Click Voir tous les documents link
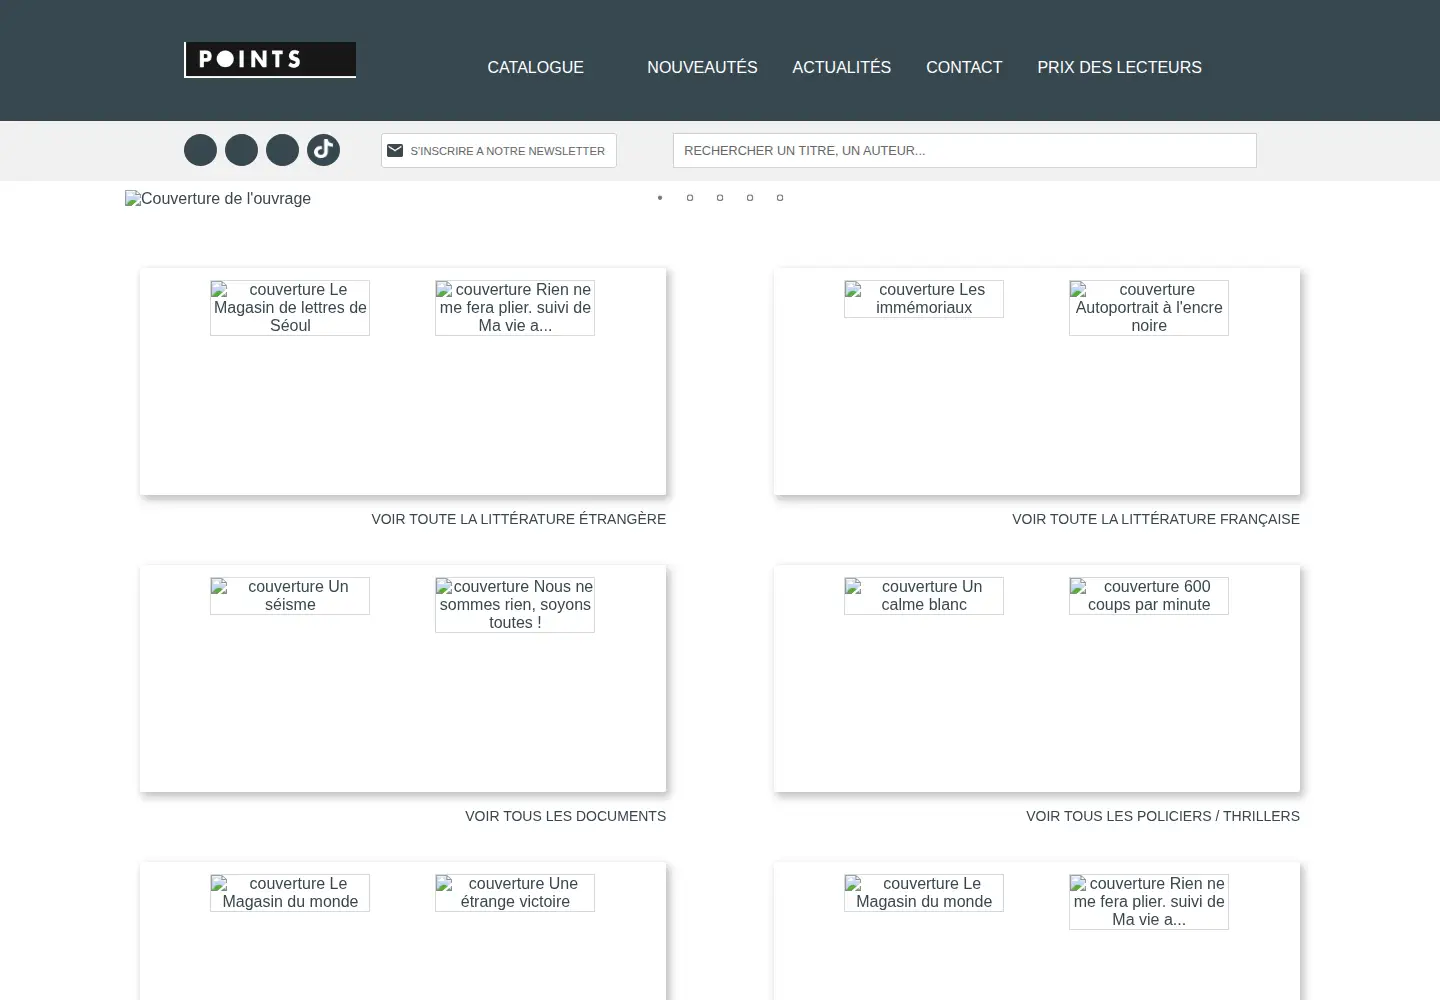This screenshot has width=1440, height=1000. point(565,816)
